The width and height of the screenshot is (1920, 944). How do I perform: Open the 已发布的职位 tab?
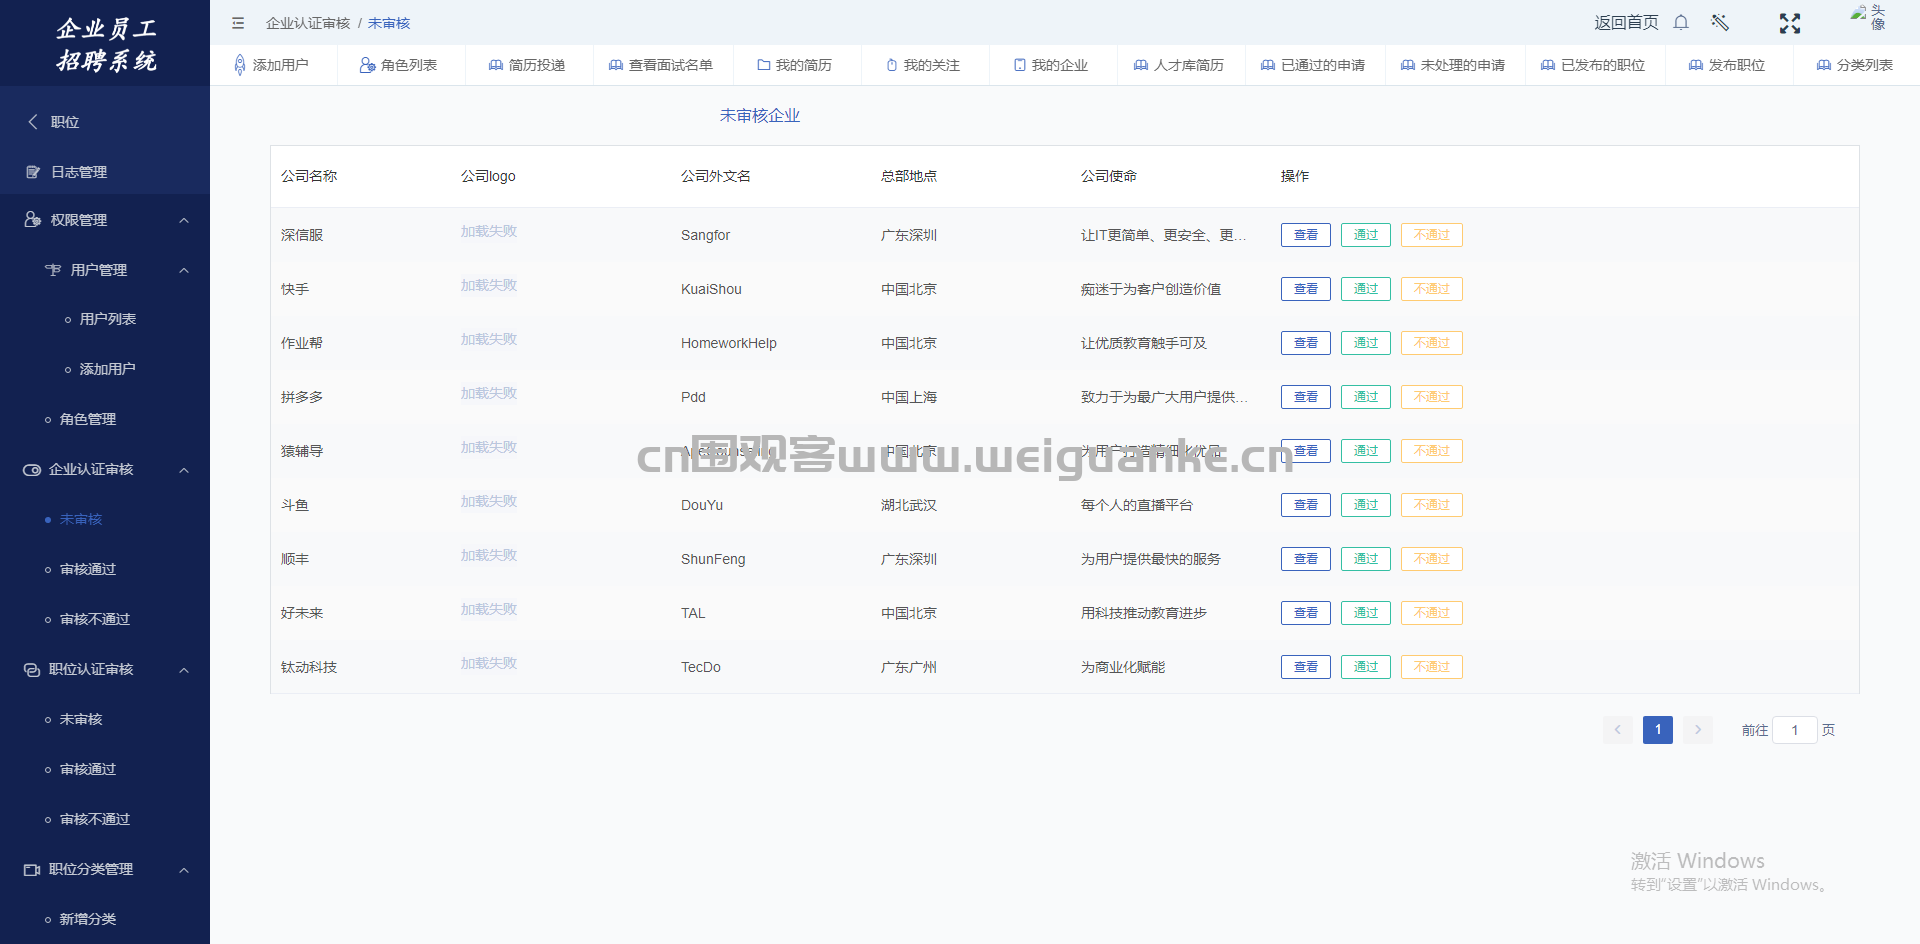[1593, 65]
